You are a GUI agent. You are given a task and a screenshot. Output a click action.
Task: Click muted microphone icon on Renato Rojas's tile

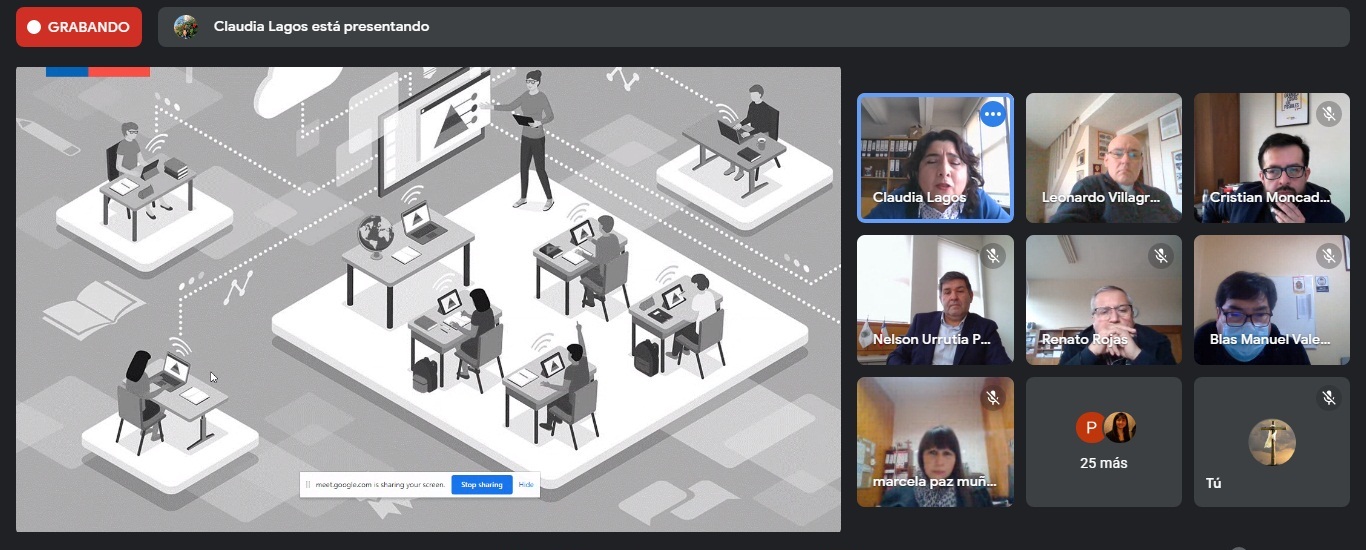tap(1160, 256)
